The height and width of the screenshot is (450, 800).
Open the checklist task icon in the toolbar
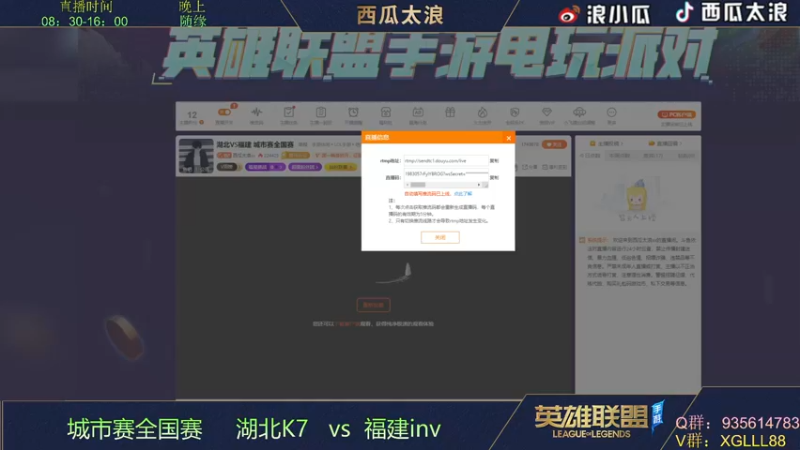pos(289,112)
